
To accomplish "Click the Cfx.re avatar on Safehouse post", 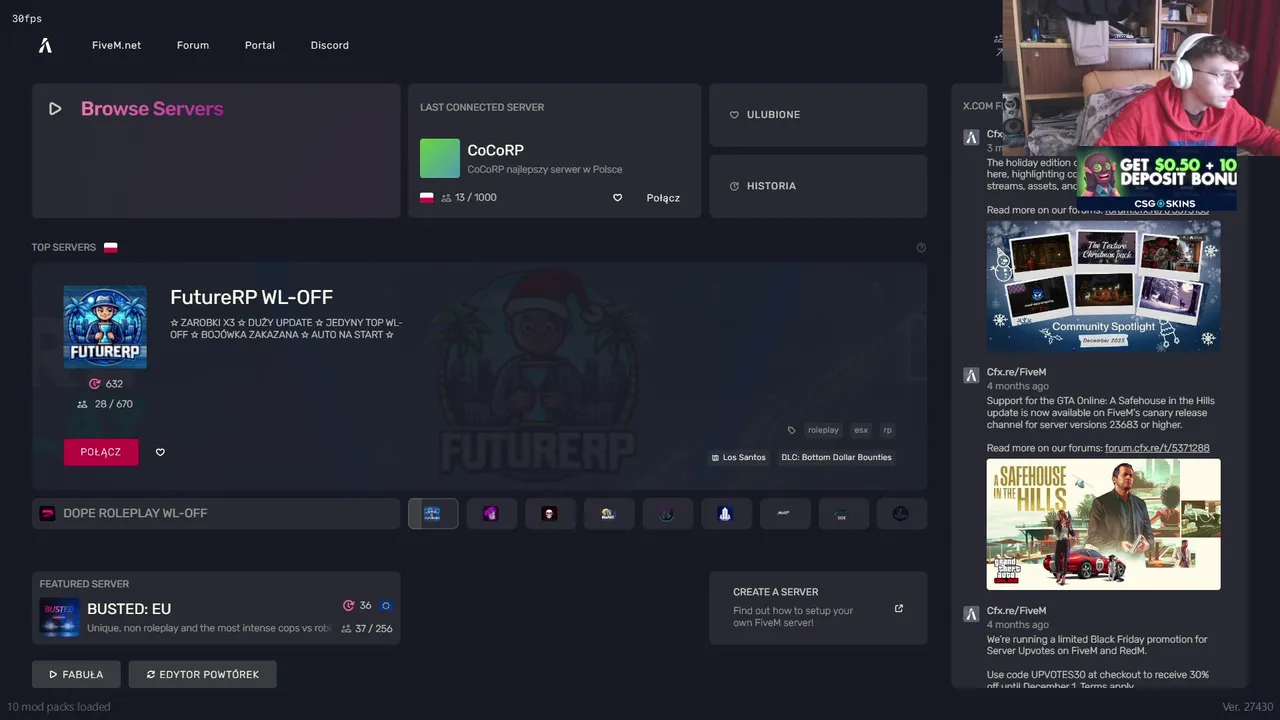I will click(x=971, y=375).
